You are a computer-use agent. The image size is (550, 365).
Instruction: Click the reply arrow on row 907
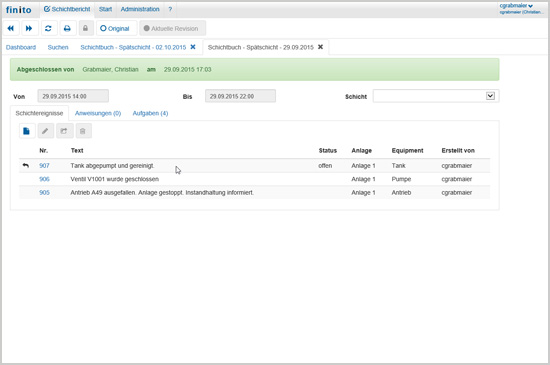(26, 165)
